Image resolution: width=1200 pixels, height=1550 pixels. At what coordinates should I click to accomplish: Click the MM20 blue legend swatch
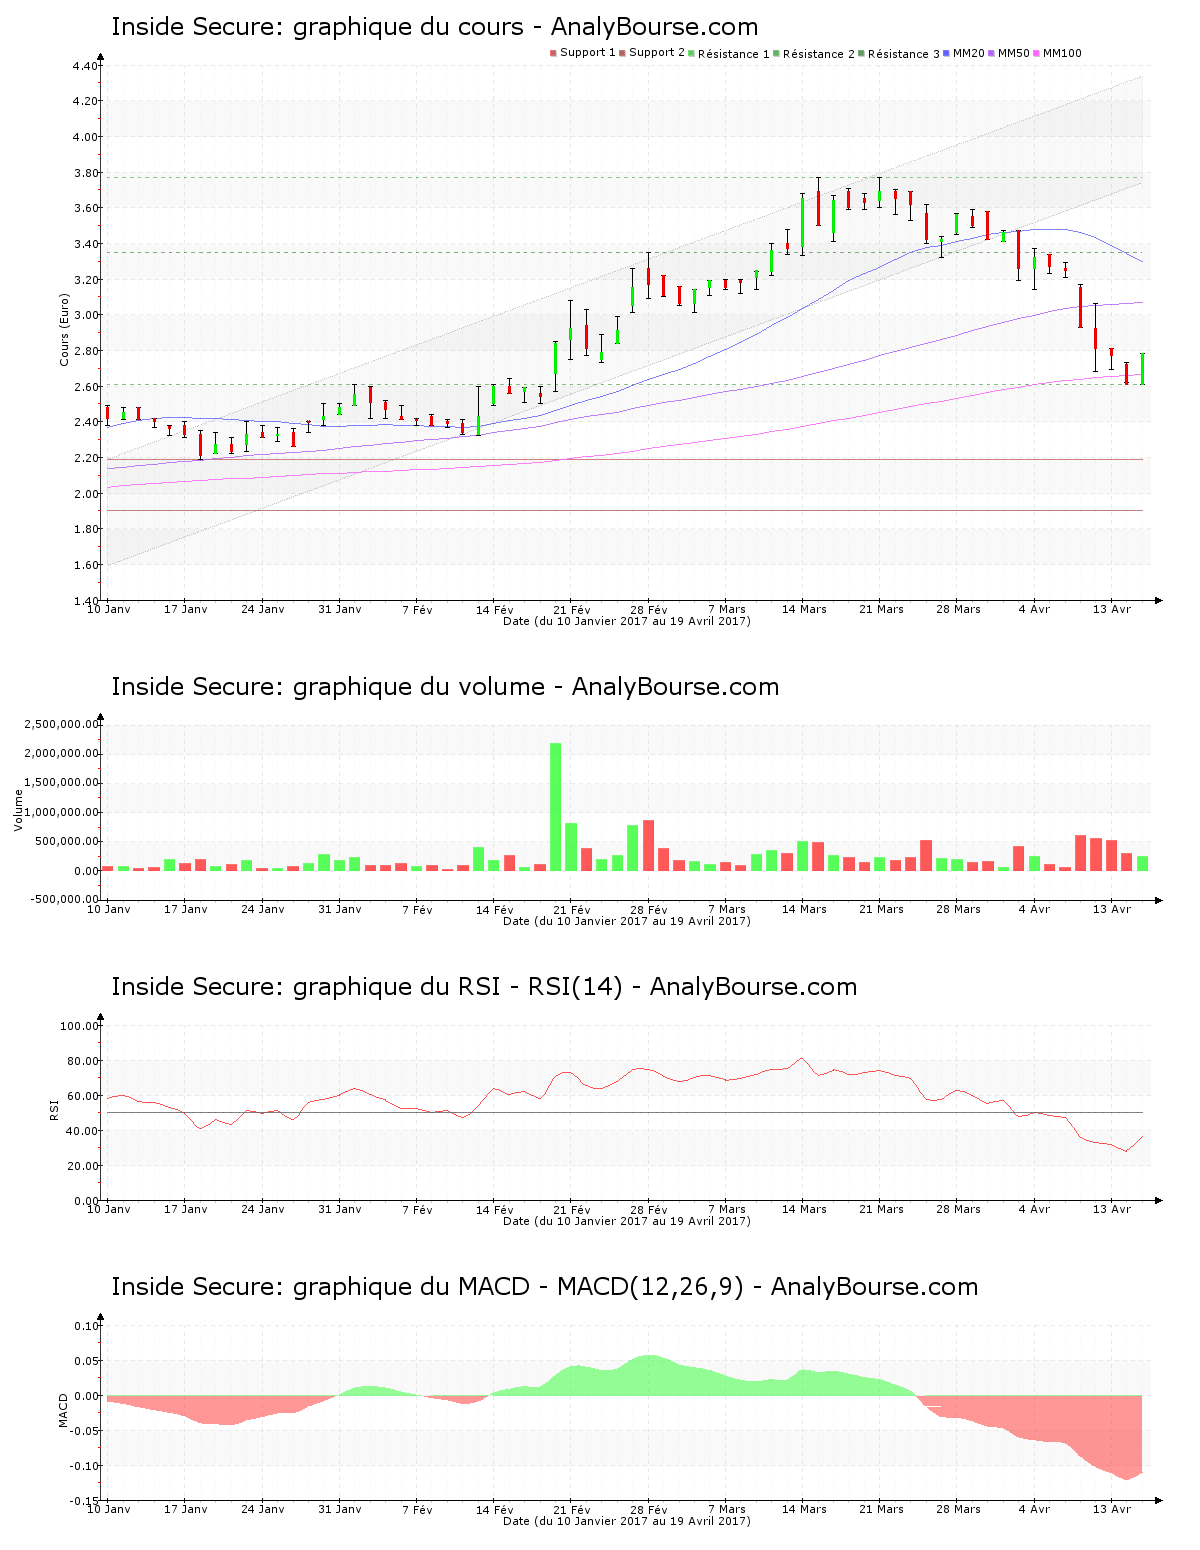coord(946,53)
